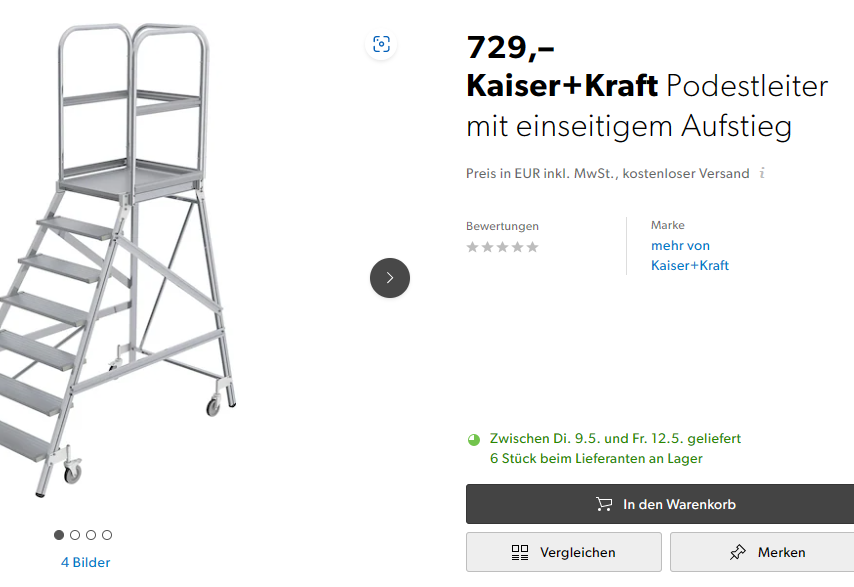854x587 pixels.
Task: Click the Merken button
Action: [762, 552]
